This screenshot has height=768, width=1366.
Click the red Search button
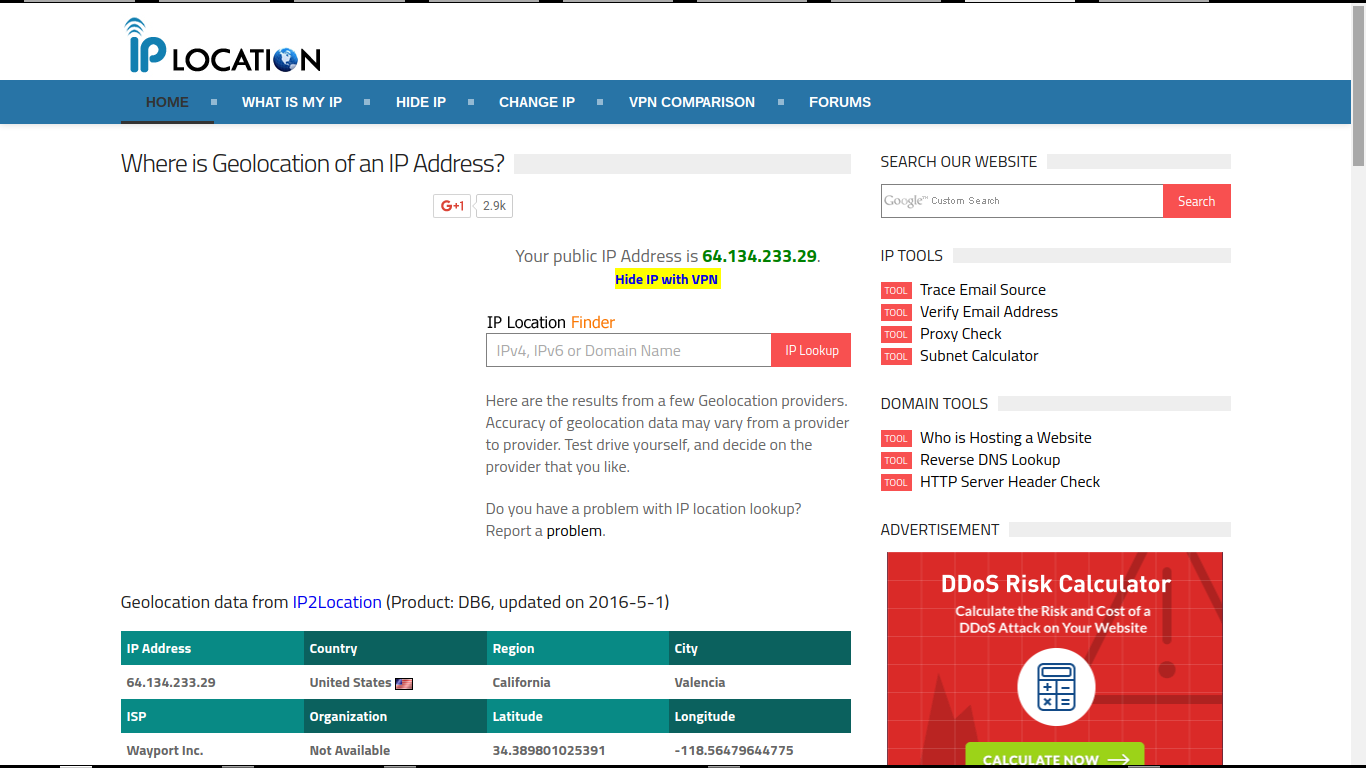(1197, 201)
